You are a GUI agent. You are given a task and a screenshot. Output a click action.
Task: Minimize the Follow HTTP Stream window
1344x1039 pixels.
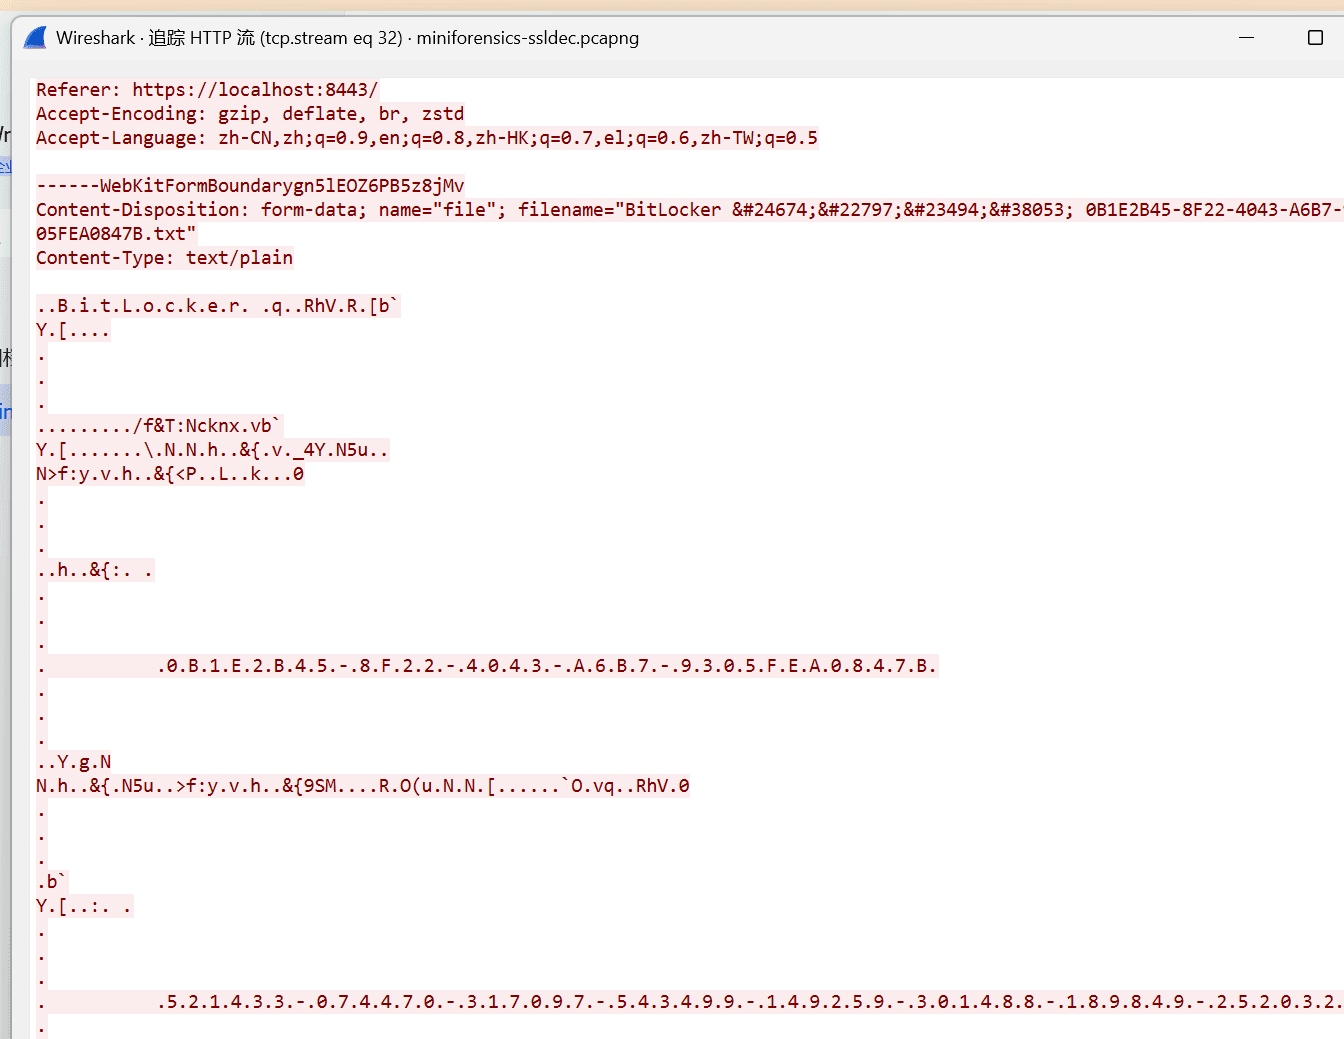click(1246, 38)
